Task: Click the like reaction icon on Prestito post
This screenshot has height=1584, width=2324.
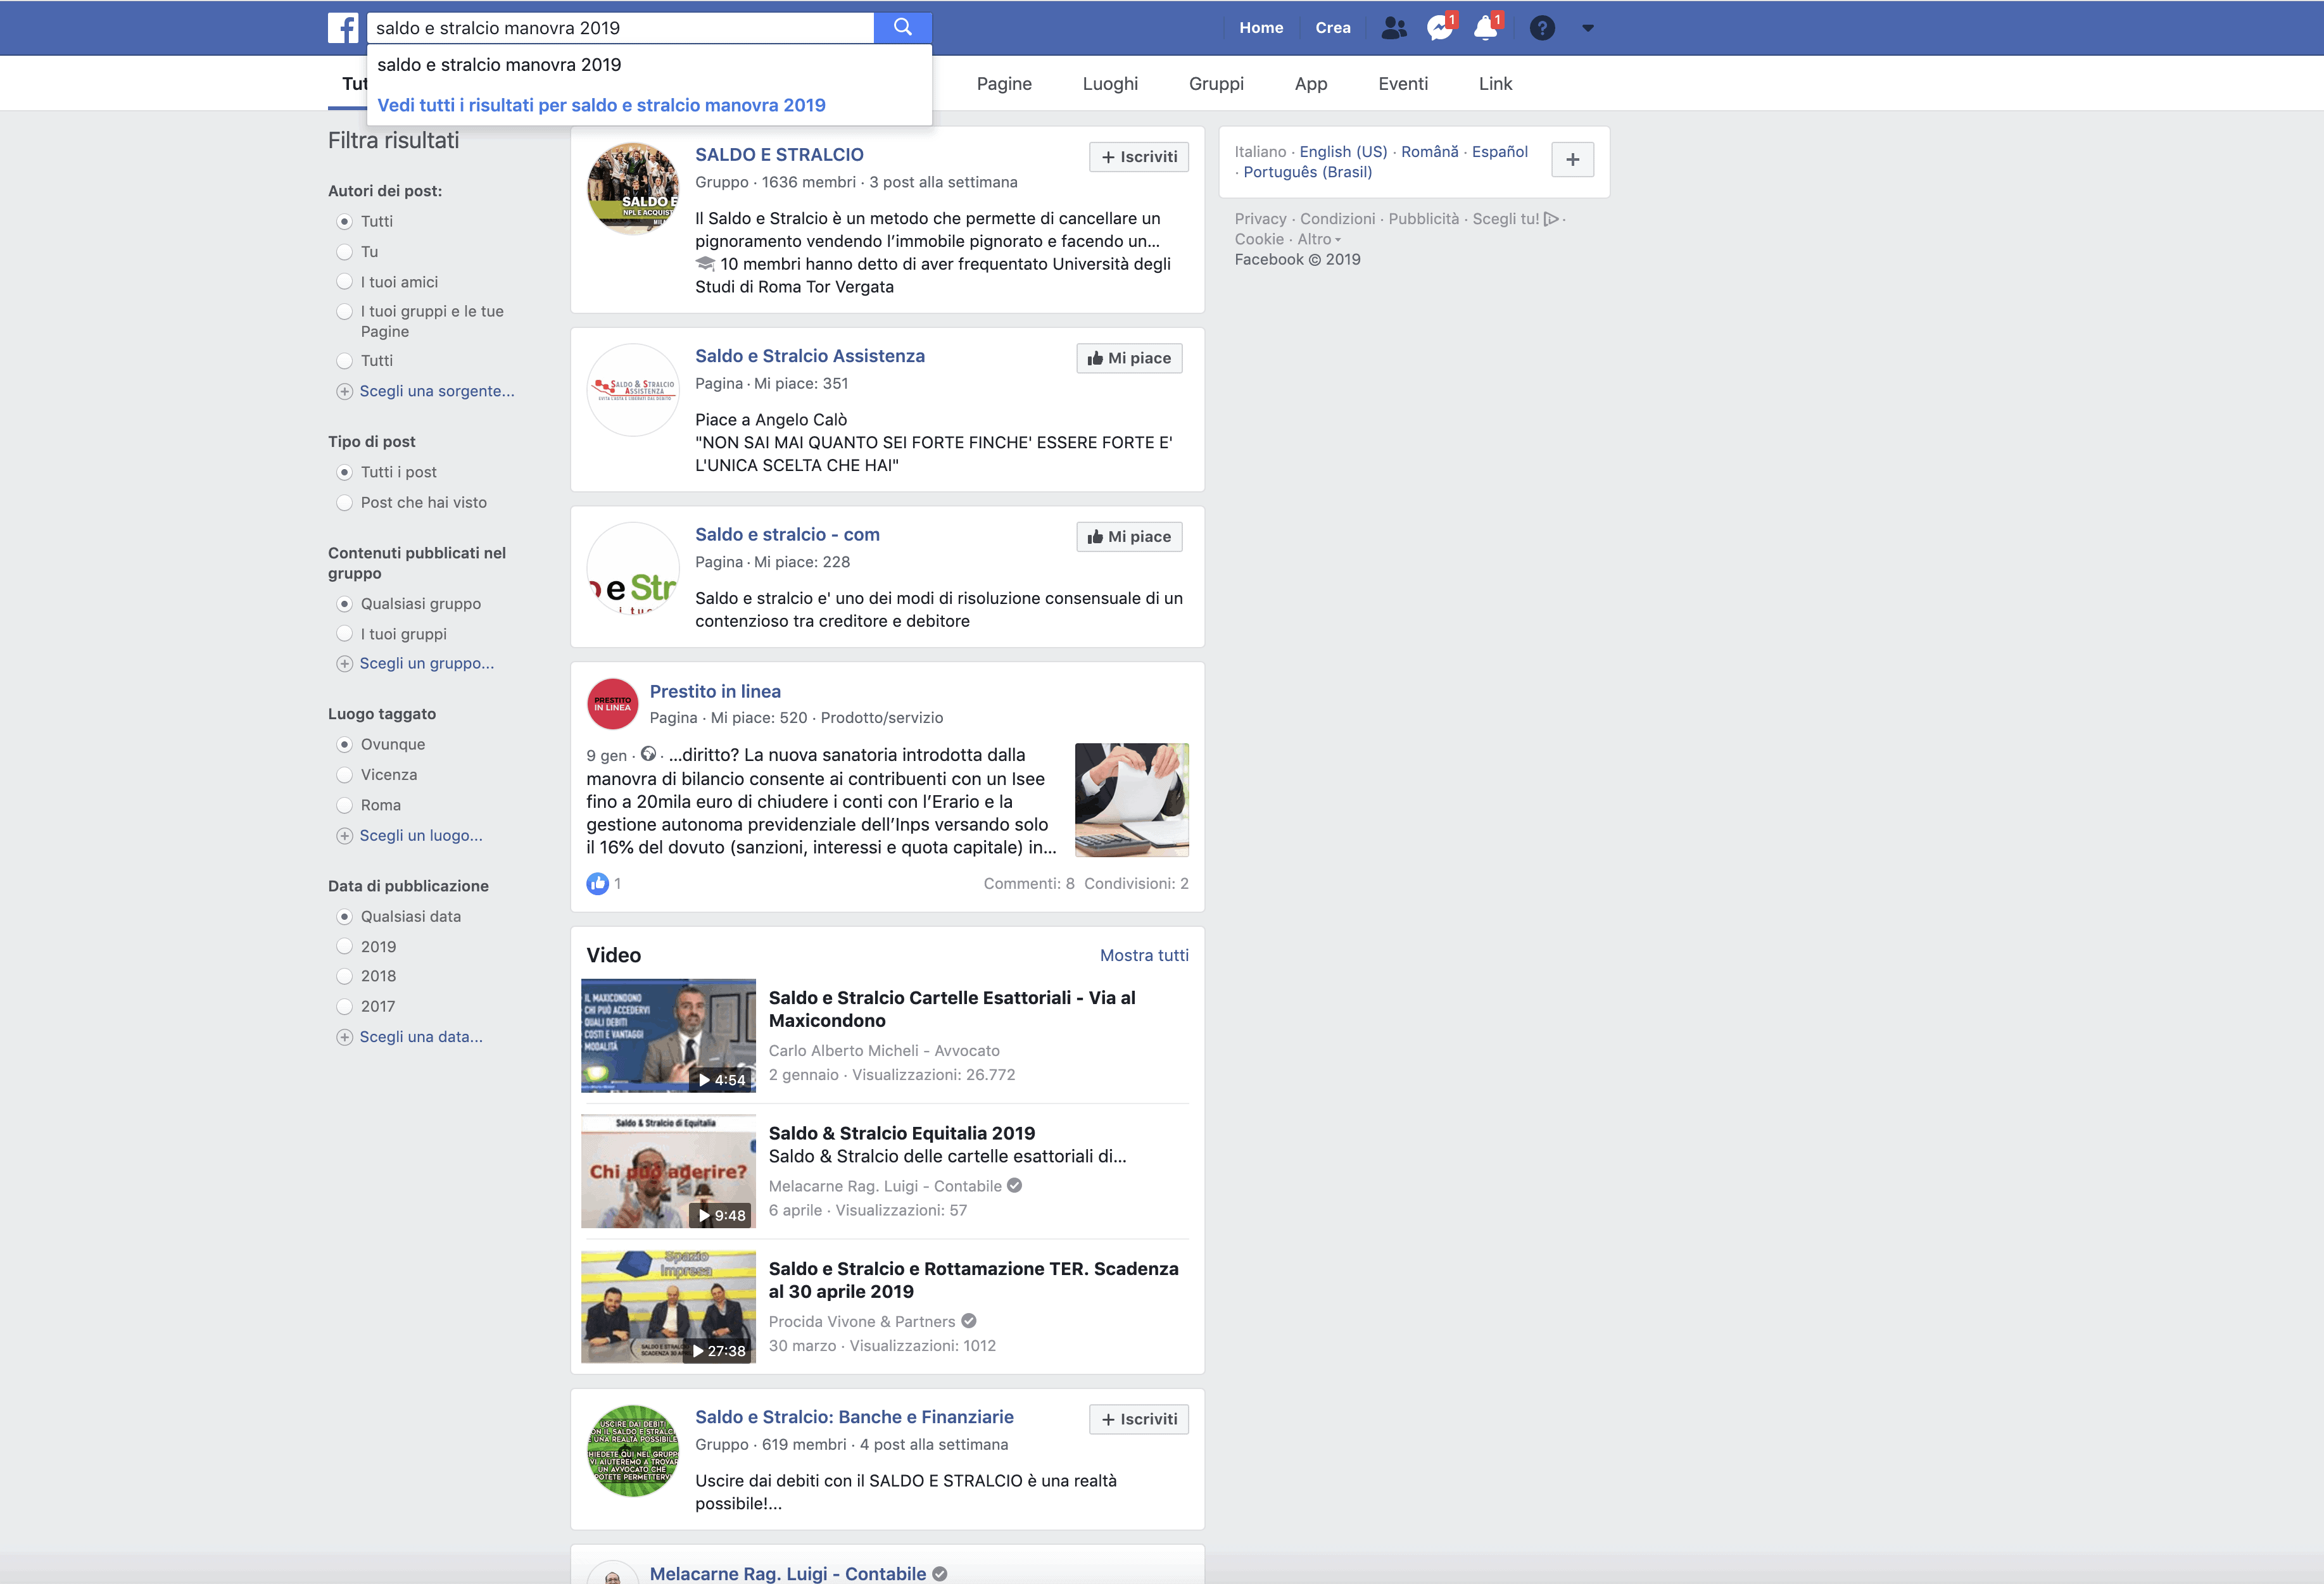Action: tap(597, 884)
